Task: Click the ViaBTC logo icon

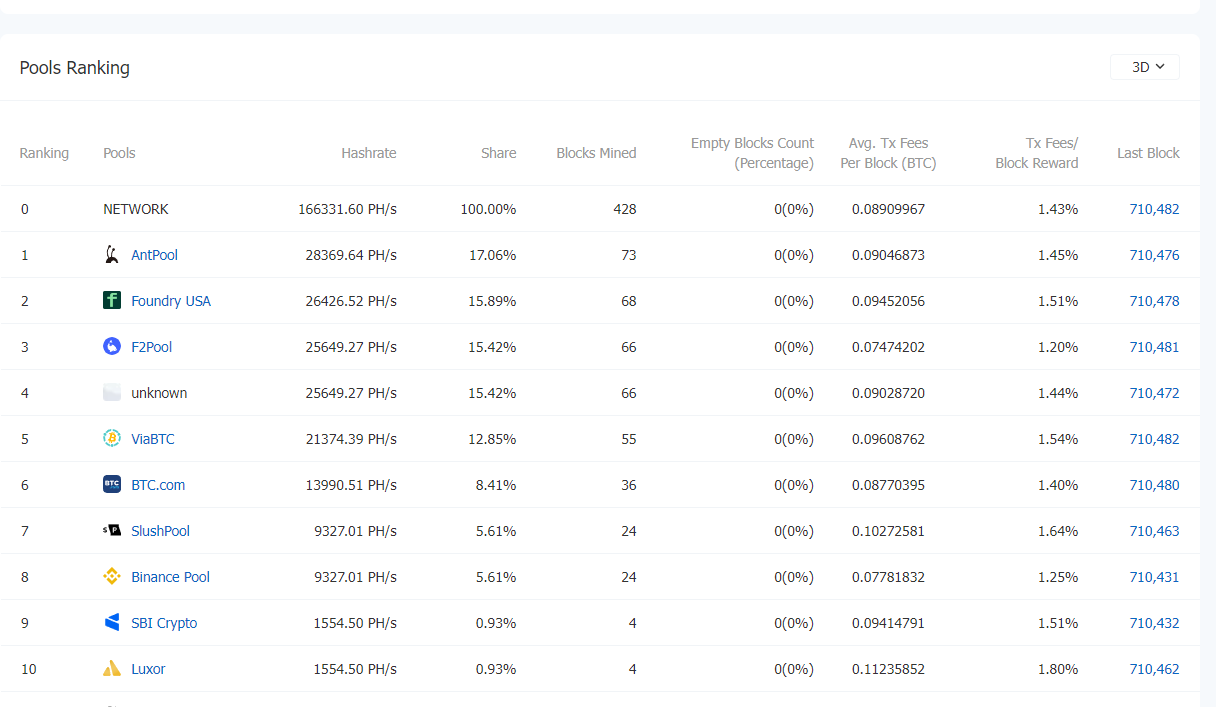Action: coord(112,439)
